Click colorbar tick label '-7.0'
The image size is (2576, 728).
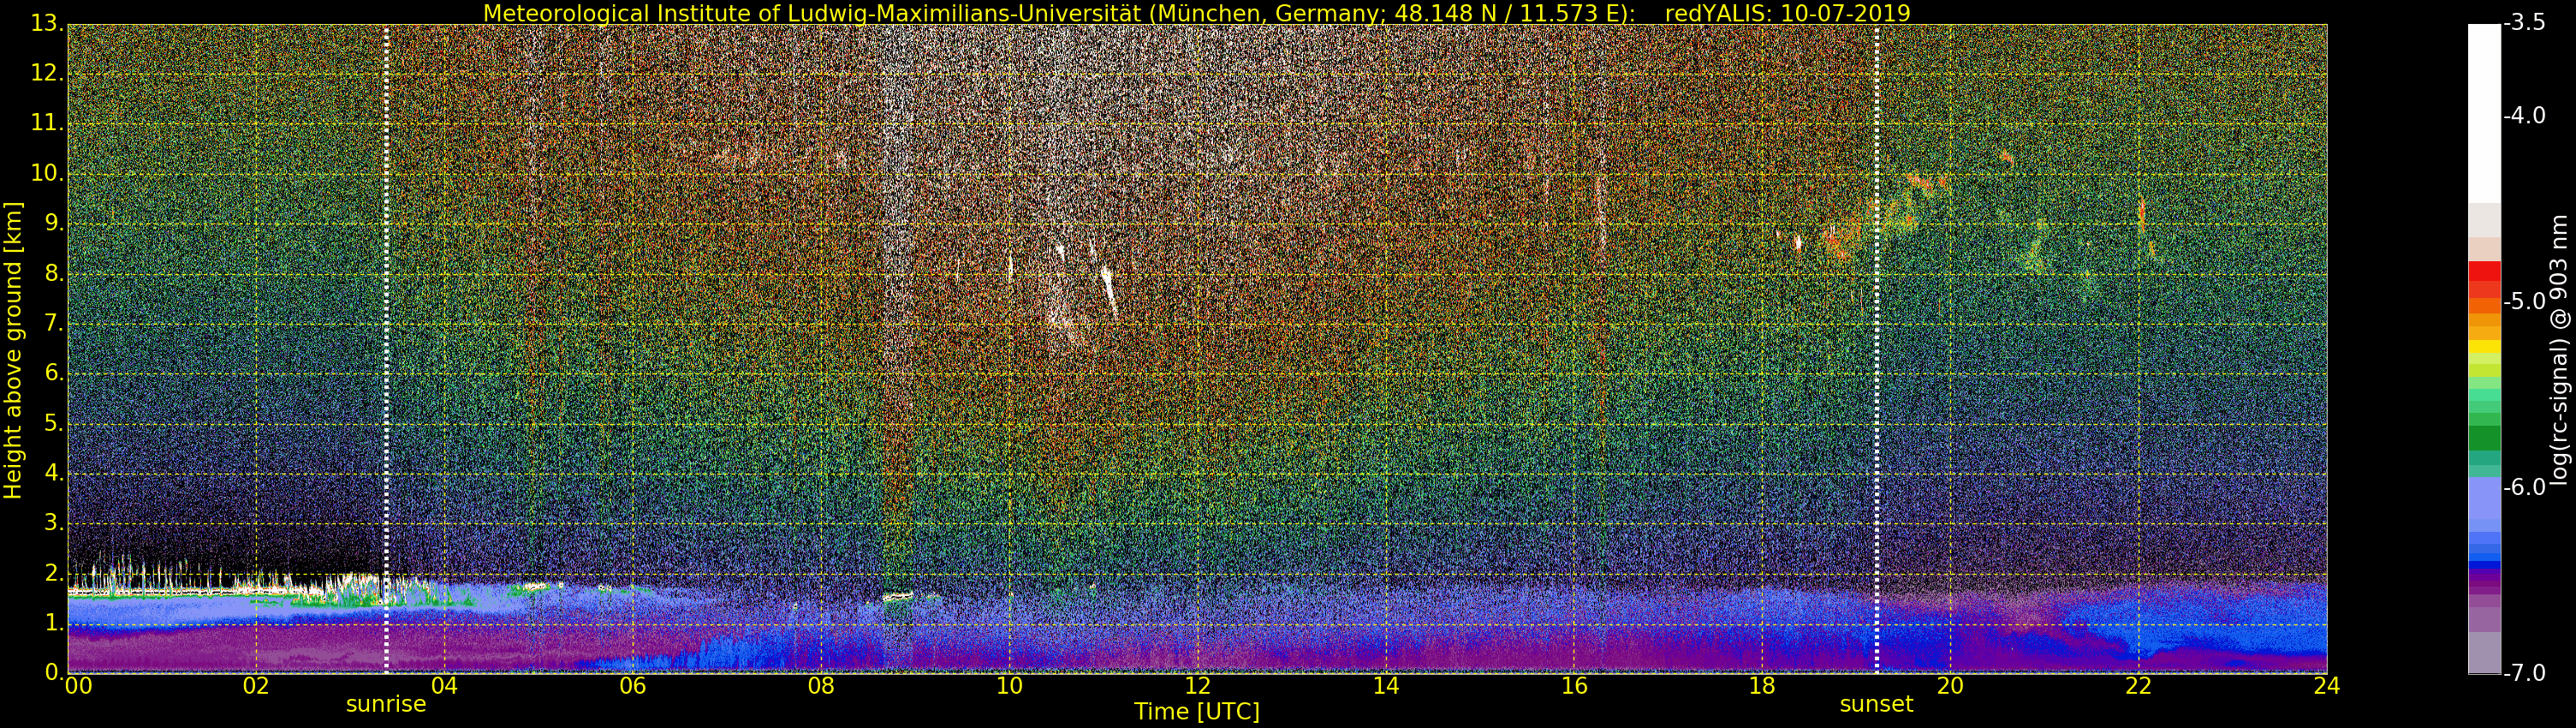[x=2524, y=673]
